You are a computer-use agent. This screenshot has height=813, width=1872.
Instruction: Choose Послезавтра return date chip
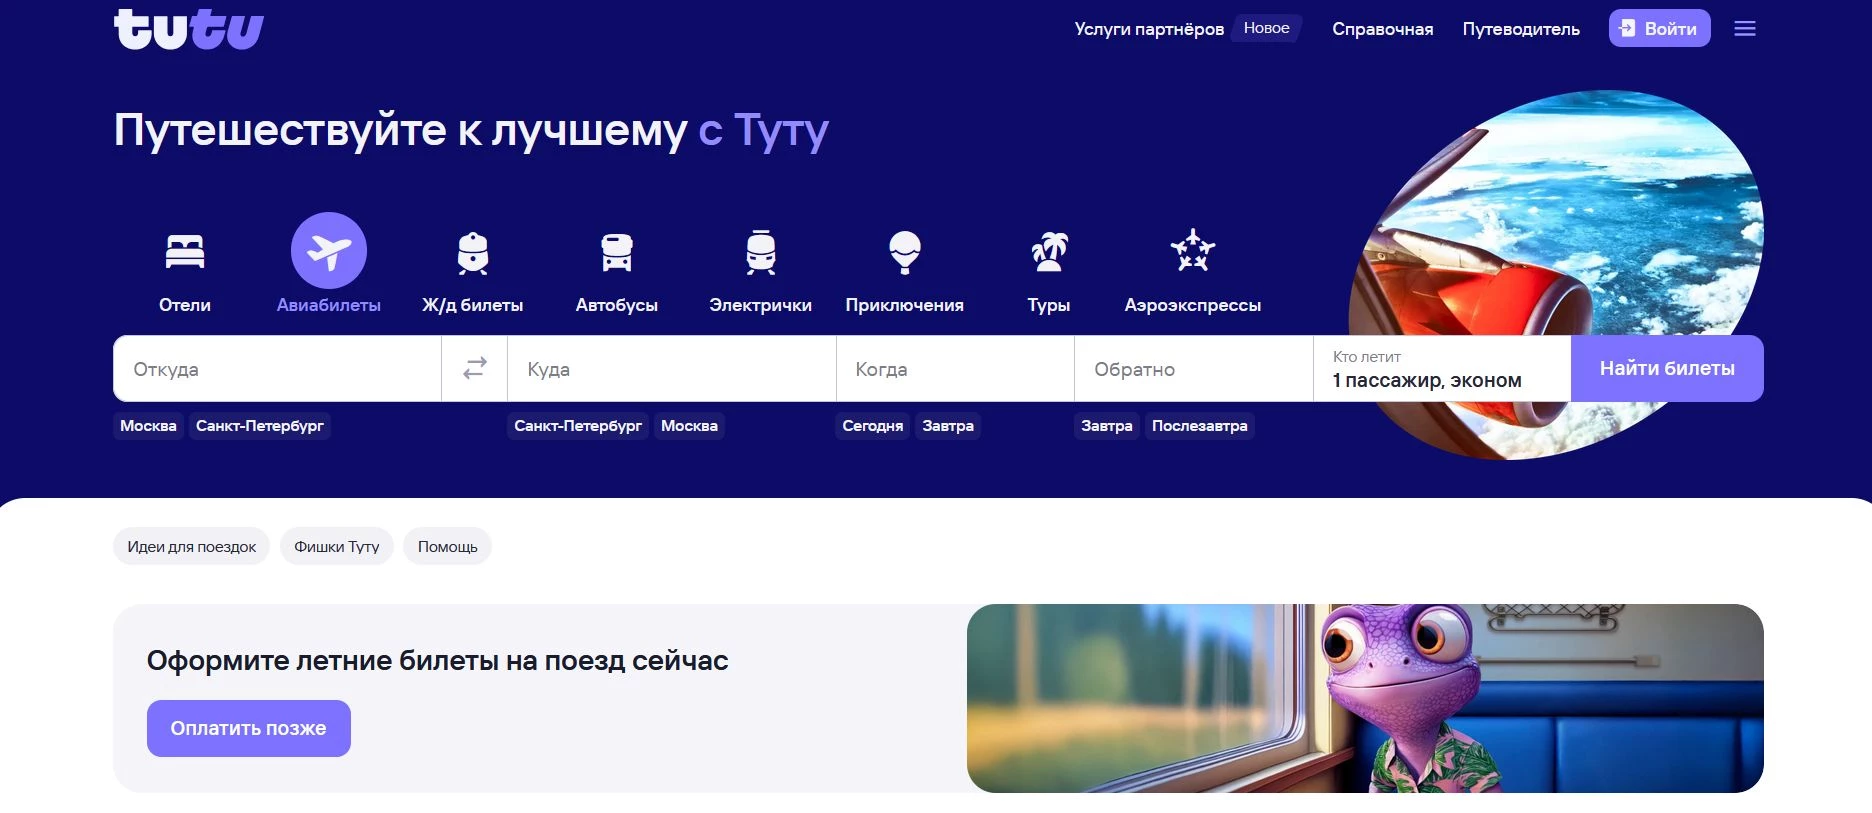[1200, 426]
